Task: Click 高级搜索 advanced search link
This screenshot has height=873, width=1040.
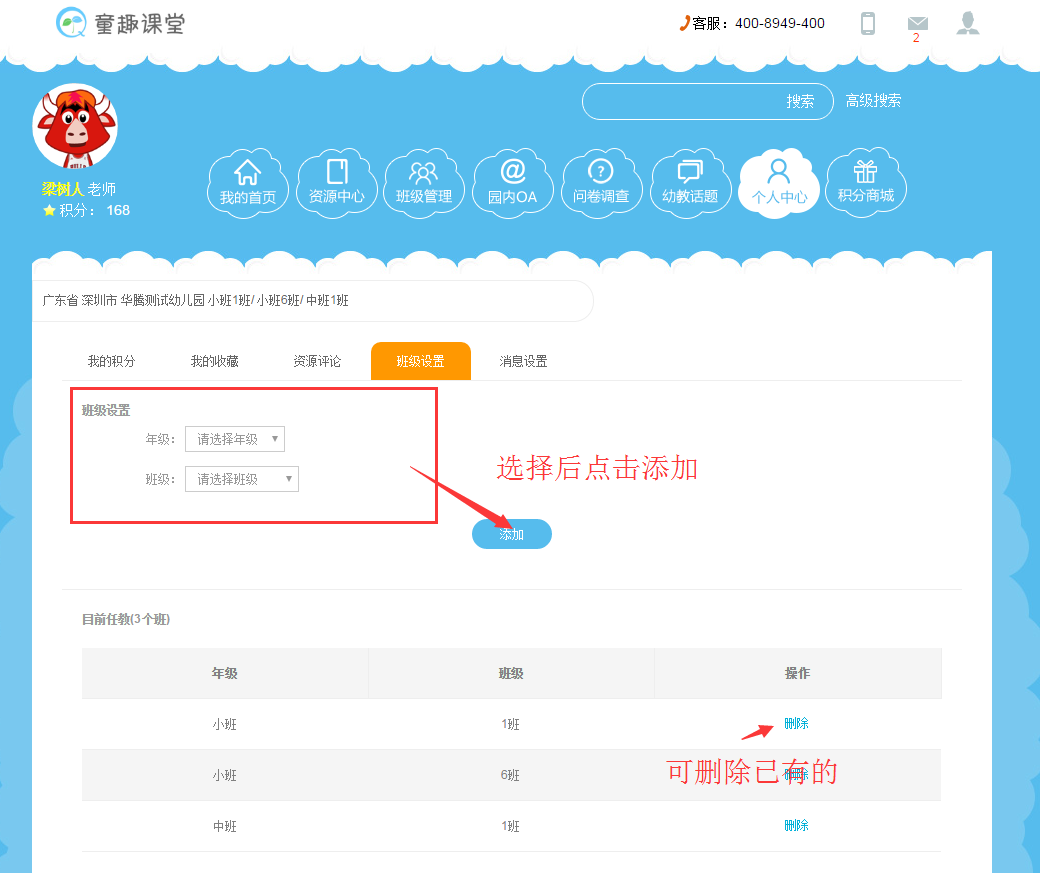Action: click(x=873, y=101)
